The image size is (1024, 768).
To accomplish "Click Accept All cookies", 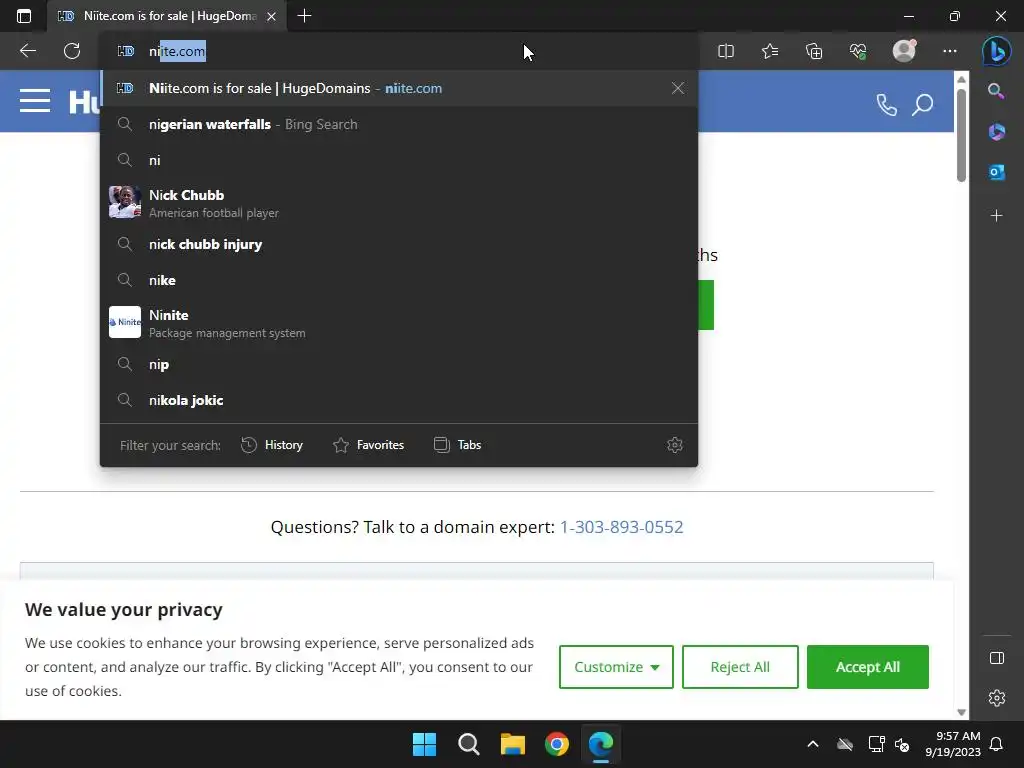I will tap(867, 667).
